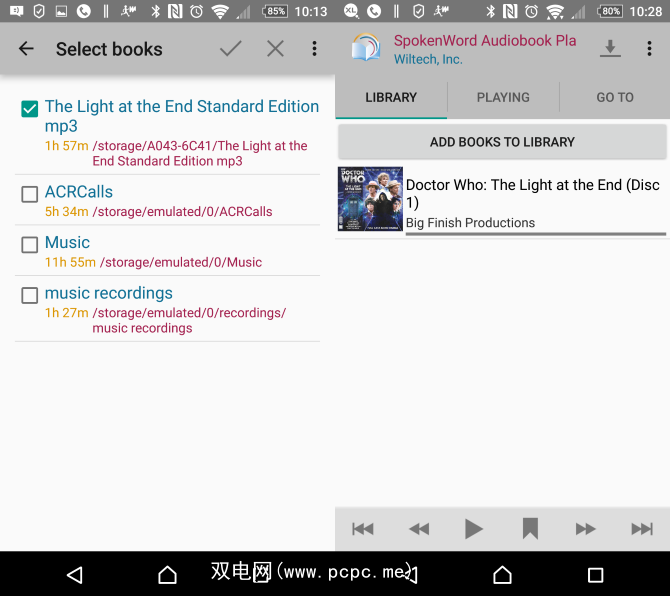The width and height of the screenshot is (670, 596).
Task: Tap the Wiltech, Inc. developer label
Action: tap(428, 59)
